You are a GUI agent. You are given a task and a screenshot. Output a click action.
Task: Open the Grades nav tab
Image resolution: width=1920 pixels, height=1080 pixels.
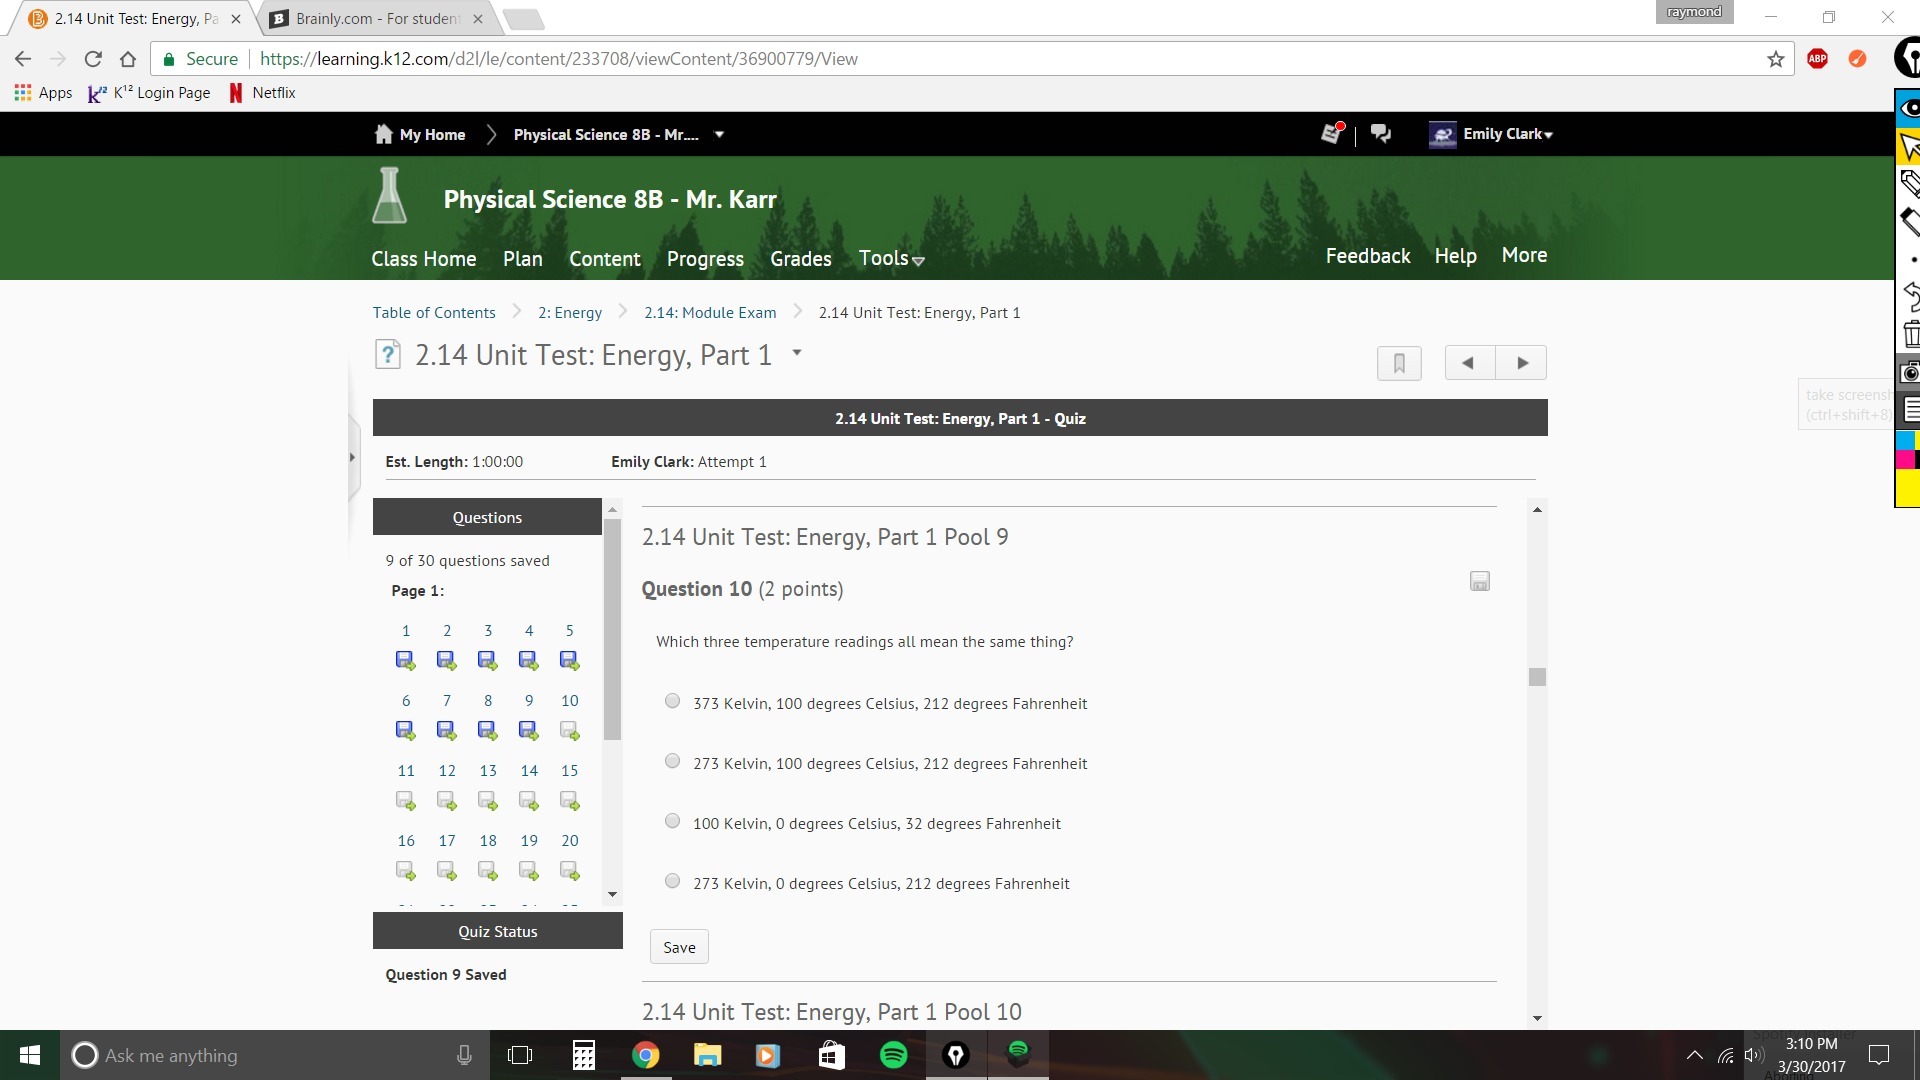pyautogui.click(x=800, y=259)
